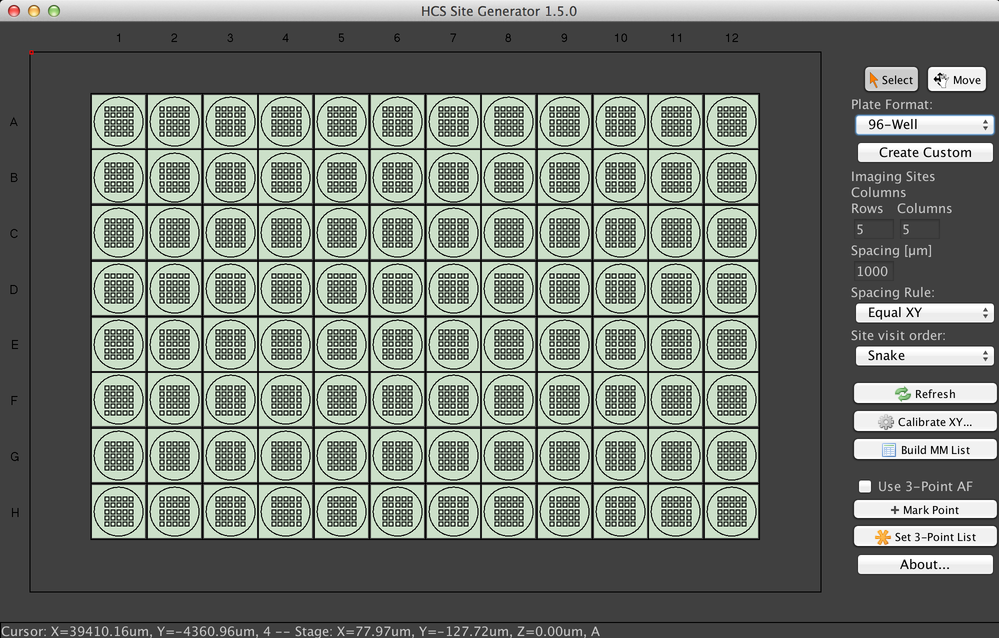999x638 pixels.
Task: Click the Create Custom button
Action: pos(925,152)
